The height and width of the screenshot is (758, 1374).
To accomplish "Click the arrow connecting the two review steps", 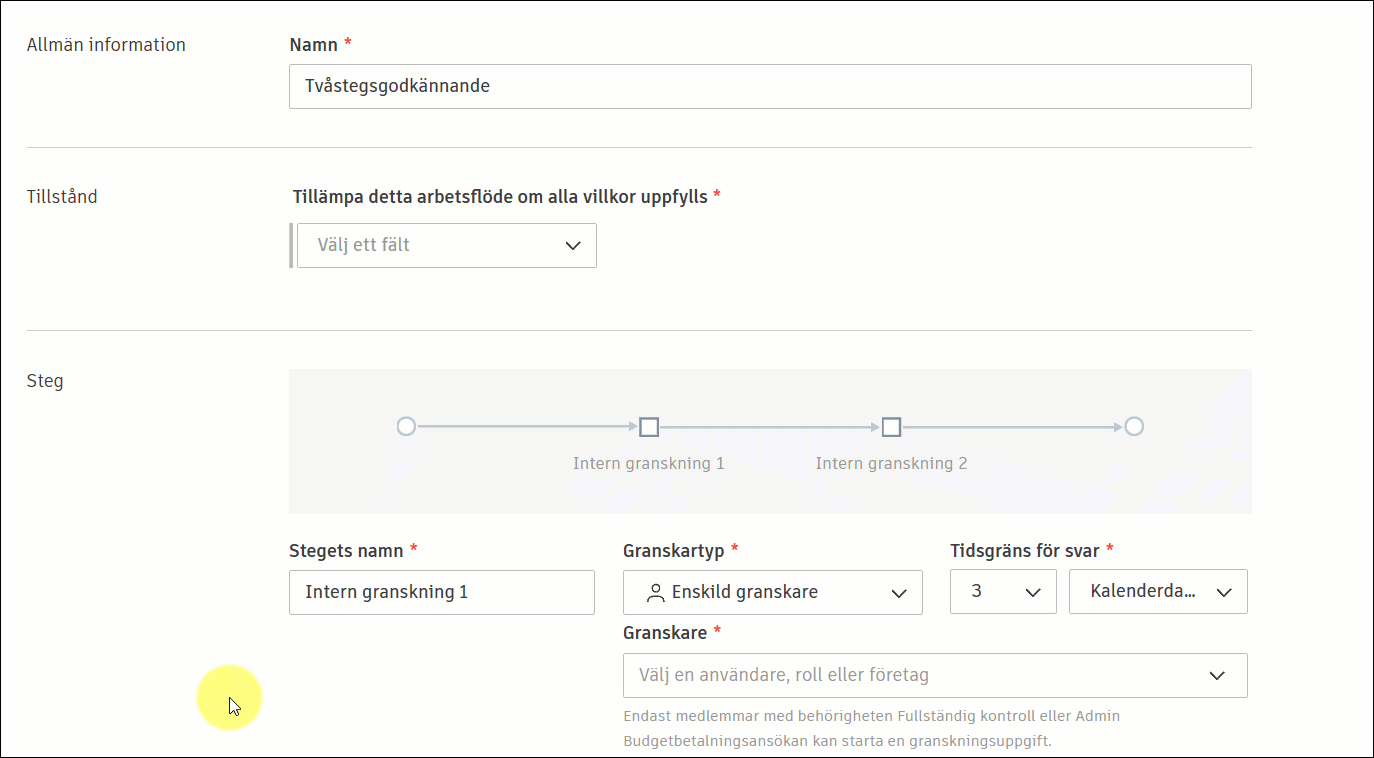I will tap(770, 426).
